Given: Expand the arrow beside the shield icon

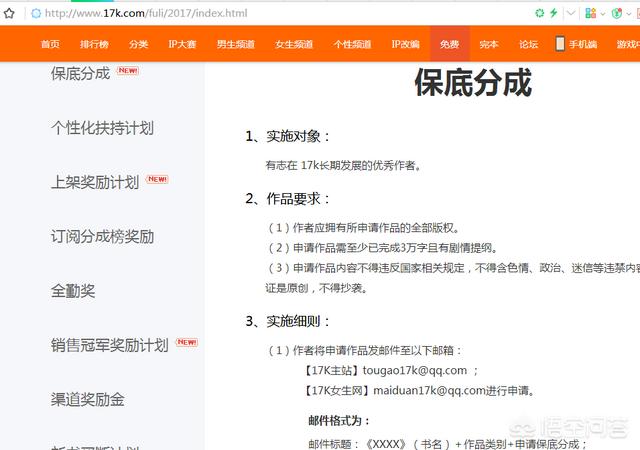Looking at the screenshot, I should 629,14.
